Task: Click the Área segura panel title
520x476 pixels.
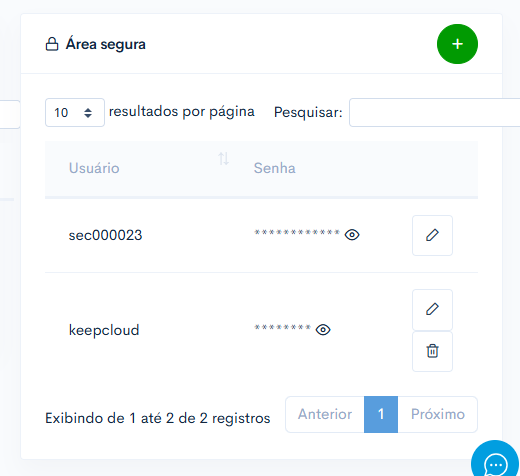Action: click(x=106, y=44)
